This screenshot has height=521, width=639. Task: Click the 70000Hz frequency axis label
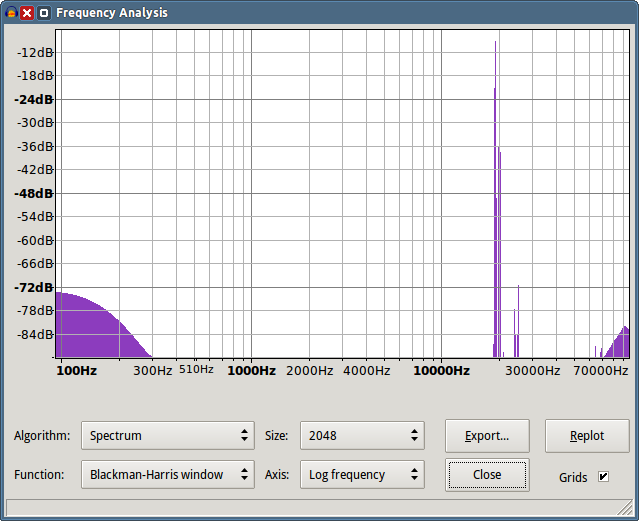[x=601, y=371]
